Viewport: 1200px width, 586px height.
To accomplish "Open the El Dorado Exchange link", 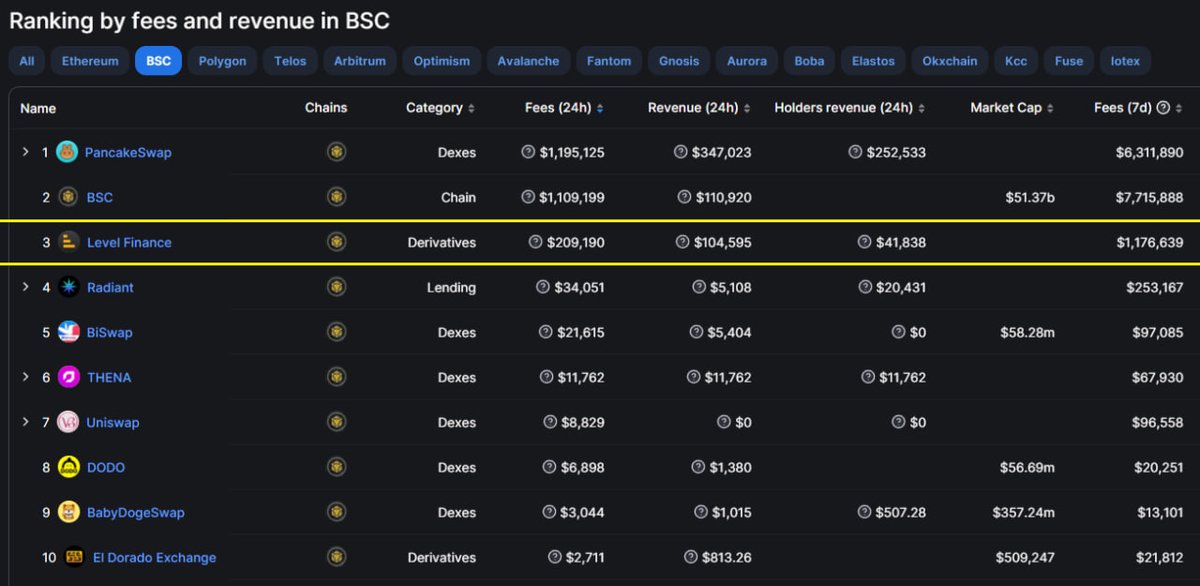I will (x=154, y=558).
